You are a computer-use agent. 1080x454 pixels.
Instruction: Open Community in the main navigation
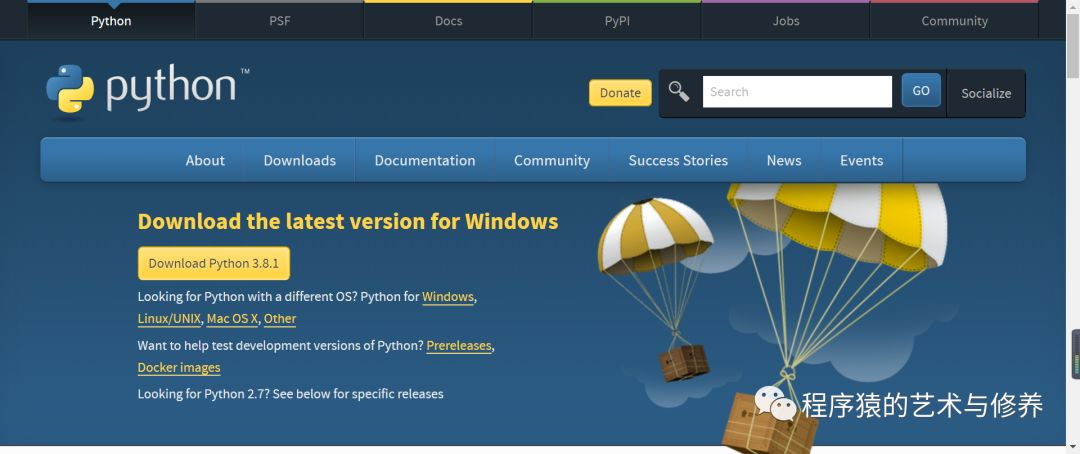click(552, 160)
